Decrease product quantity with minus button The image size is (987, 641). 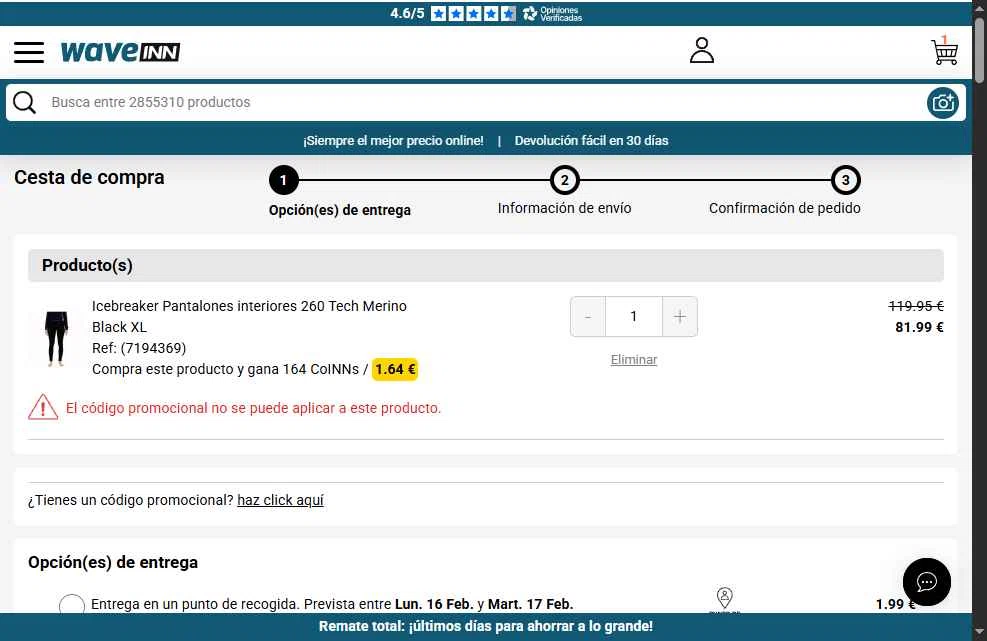588,317
